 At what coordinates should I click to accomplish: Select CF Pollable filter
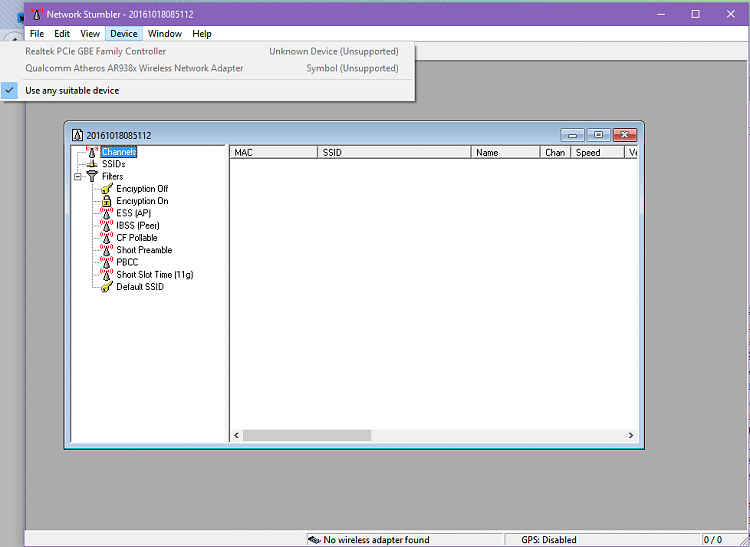tap(137, 238)
